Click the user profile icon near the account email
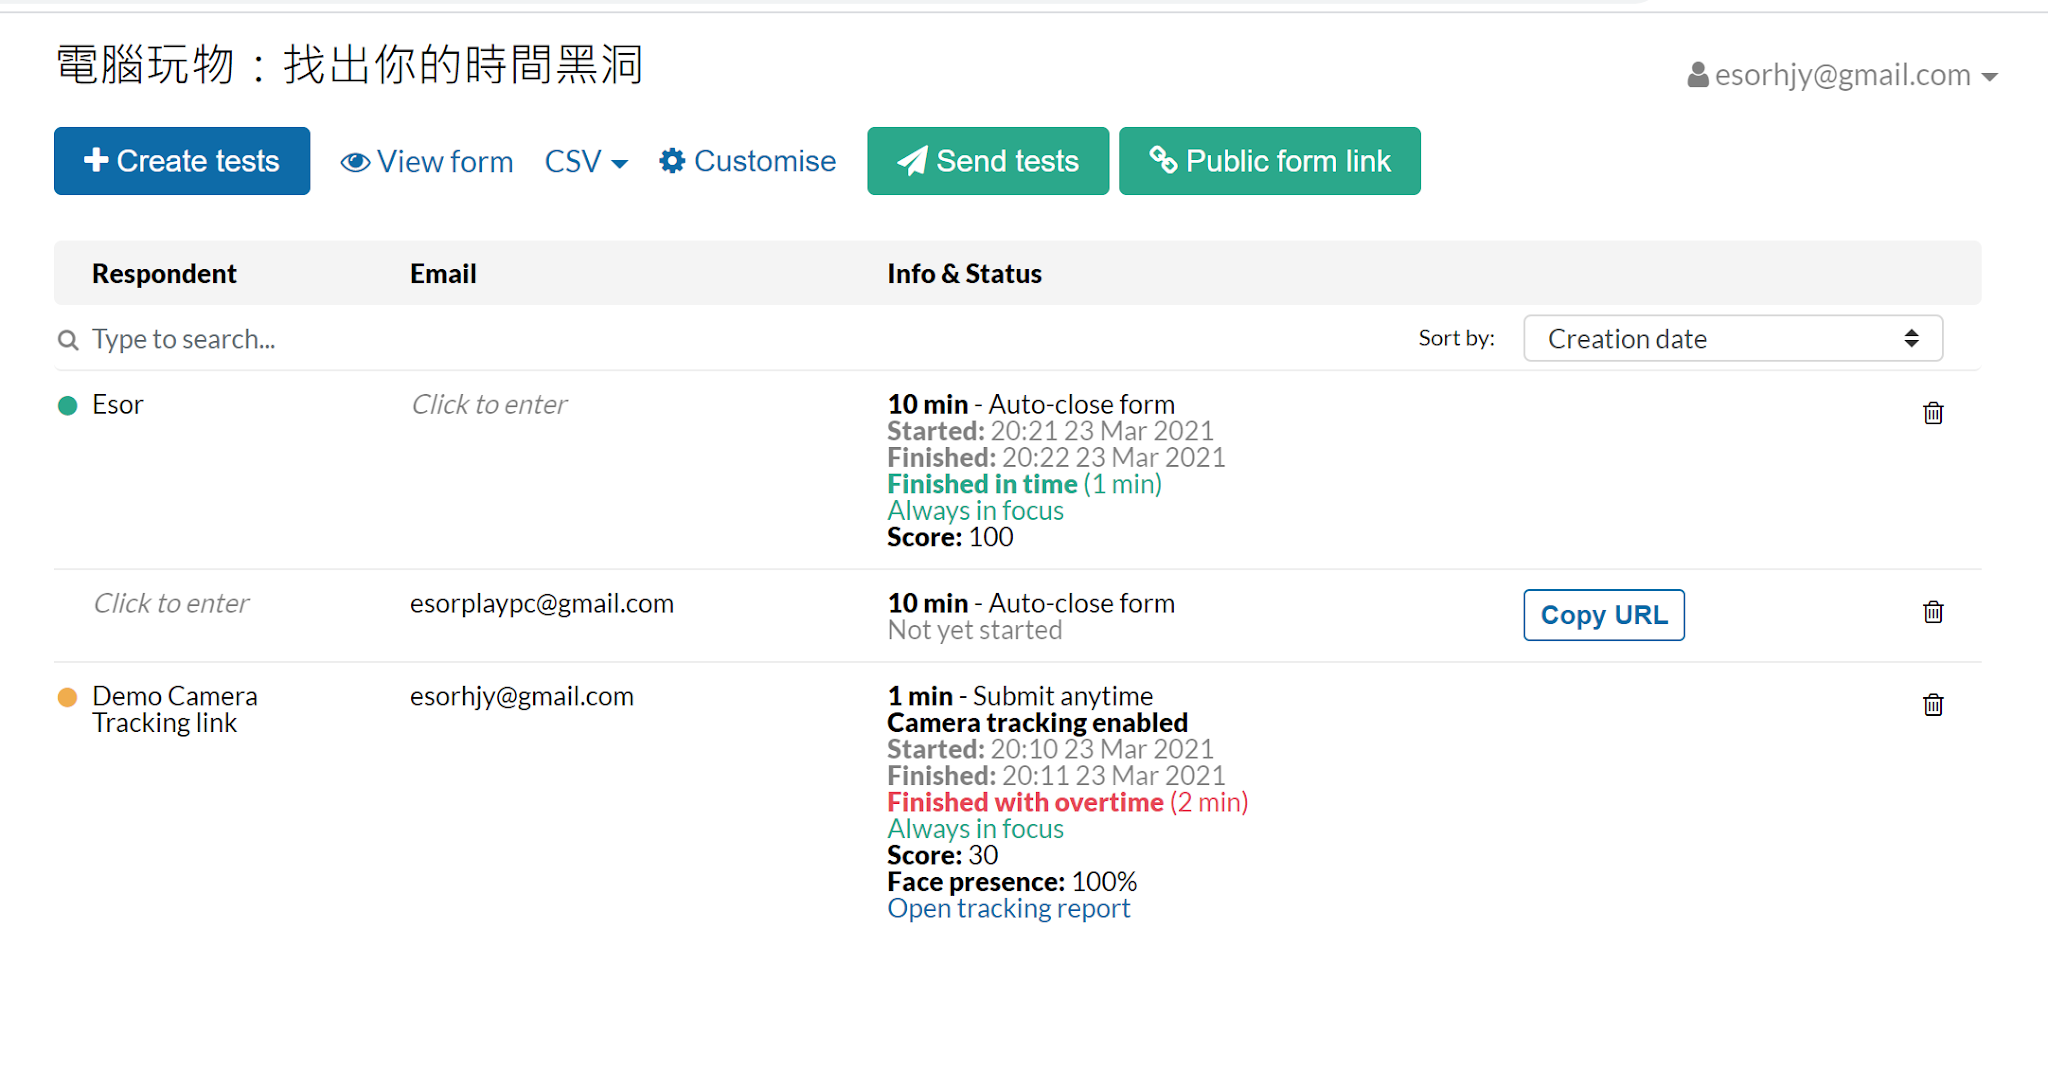2048x1073 pixels. click(1697, 74)
